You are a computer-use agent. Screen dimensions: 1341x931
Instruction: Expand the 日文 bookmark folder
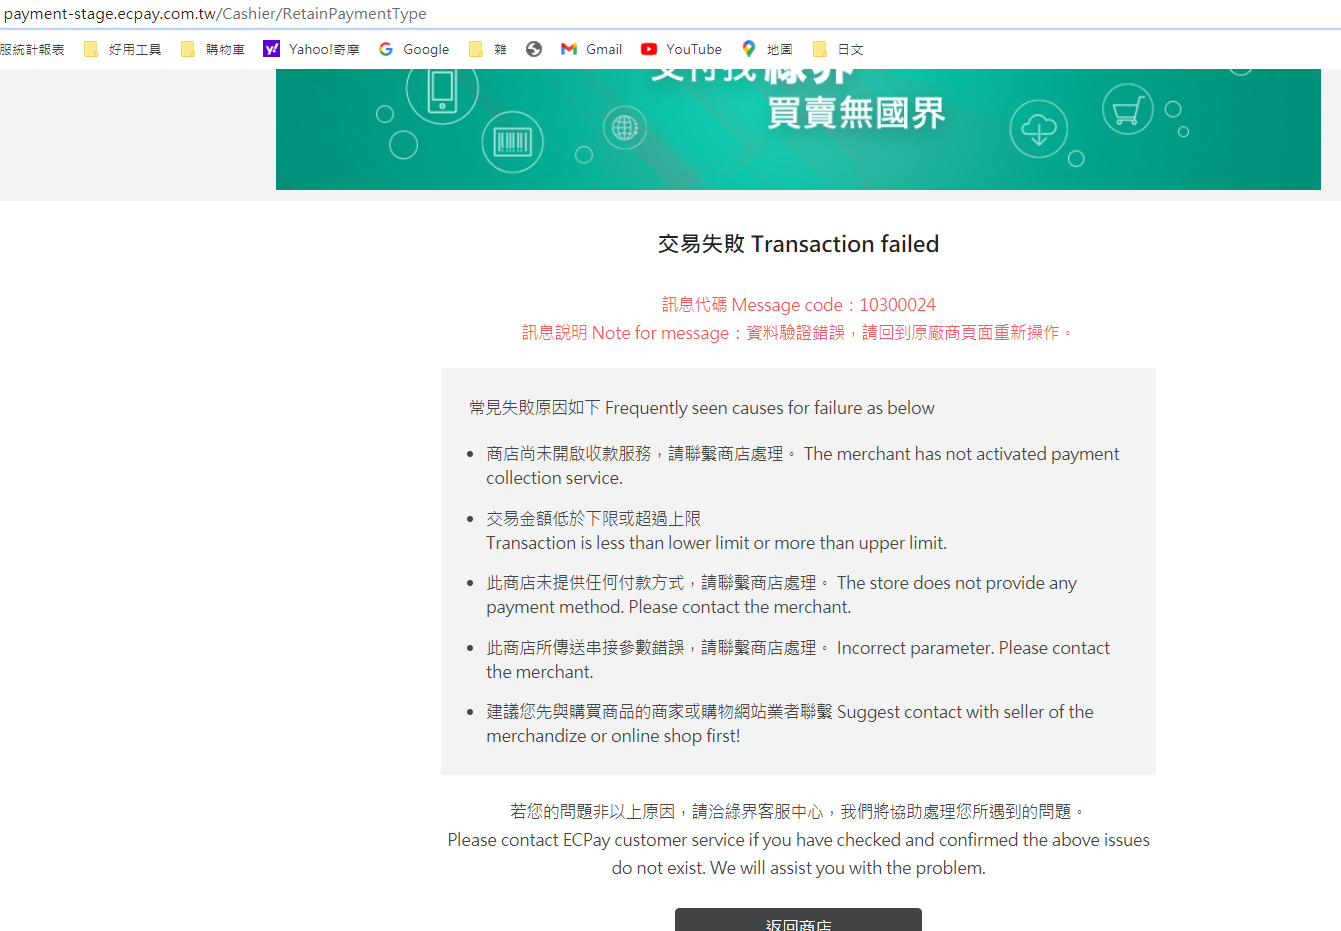pyautogui.click(x=838, y=49)
